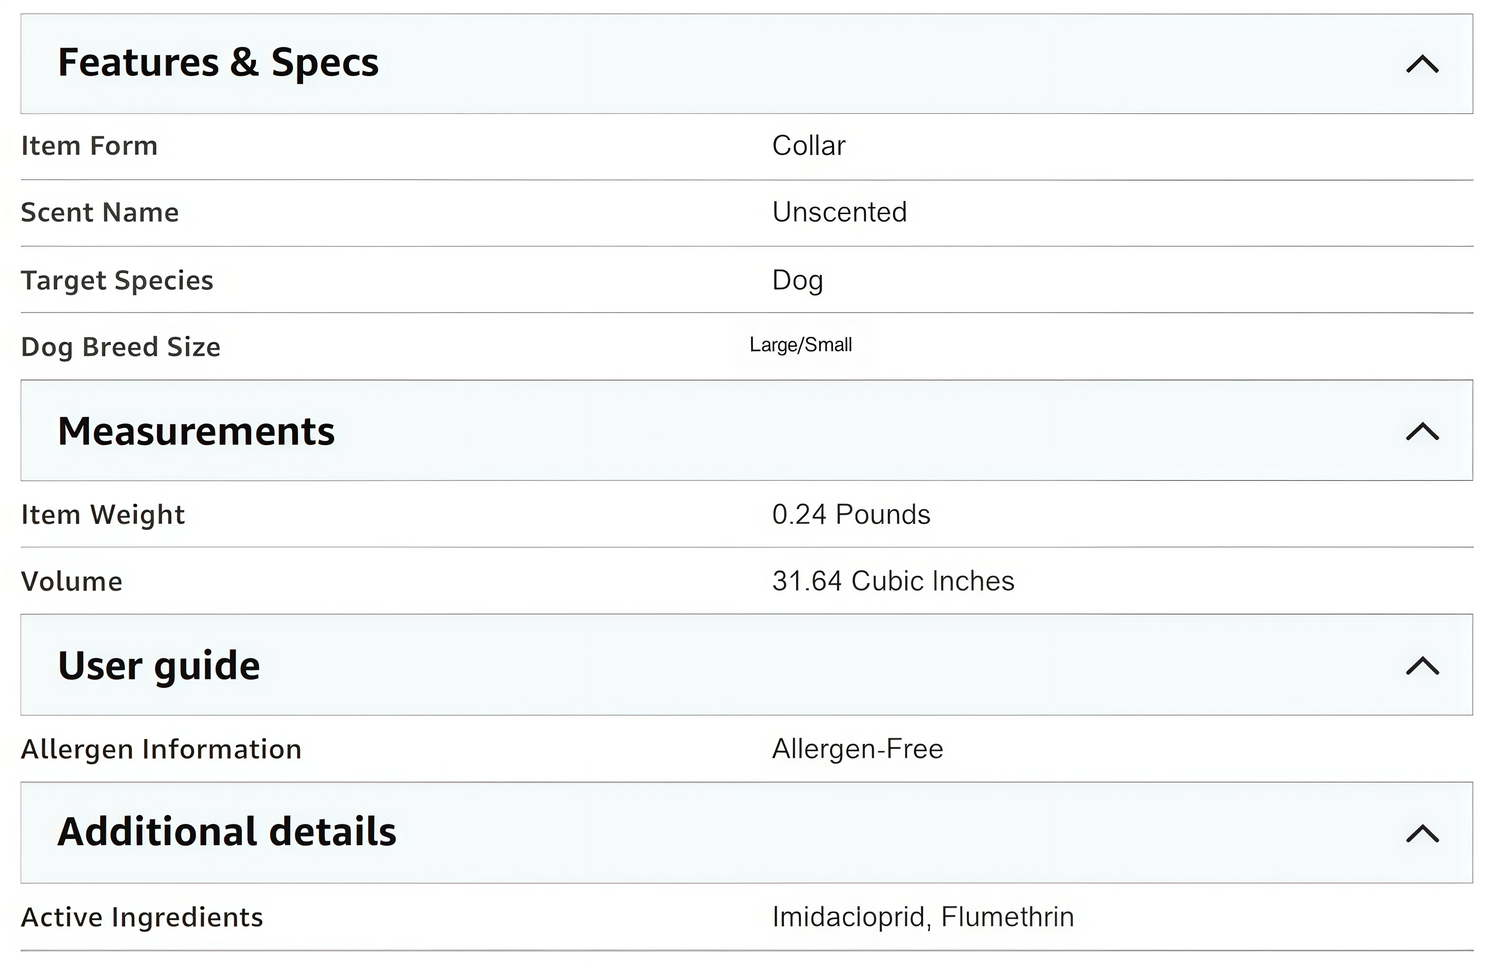Viewport: 1500px width, 967px height.
Task: Click the Measurements heading
Action: [196, 432]
